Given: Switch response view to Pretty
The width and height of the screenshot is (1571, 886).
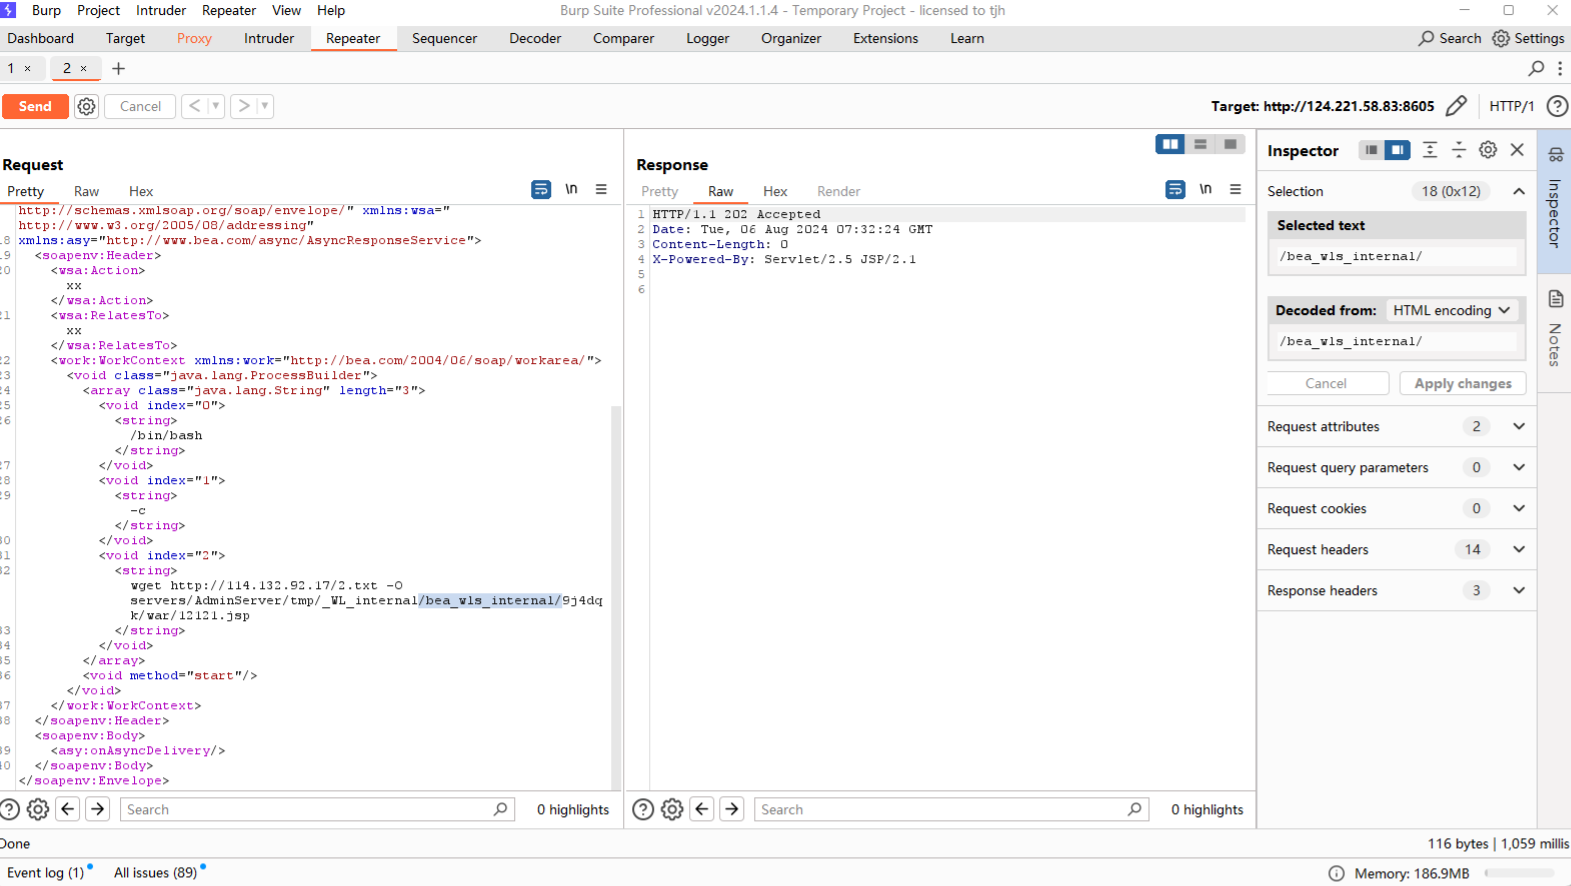Looking at the screenshot, I should [x=659, y=191].
